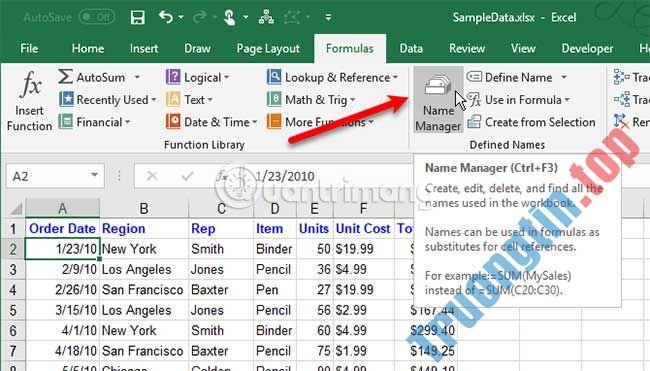Click the Rep cell Baxter in row 4
Image resolution: width=650 pixels, height=371 pixels.
pos(221,290)
